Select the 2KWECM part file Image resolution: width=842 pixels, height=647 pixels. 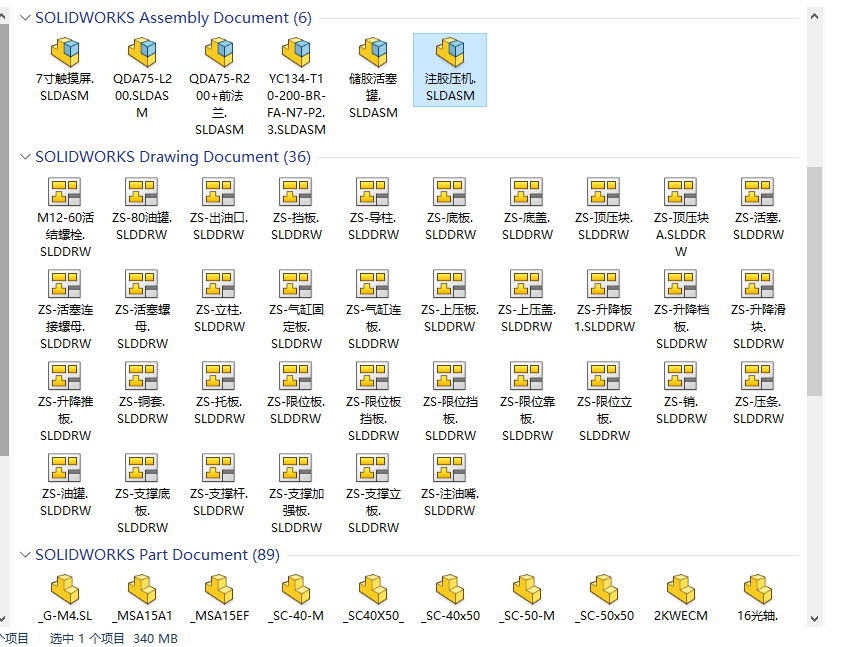681,590
